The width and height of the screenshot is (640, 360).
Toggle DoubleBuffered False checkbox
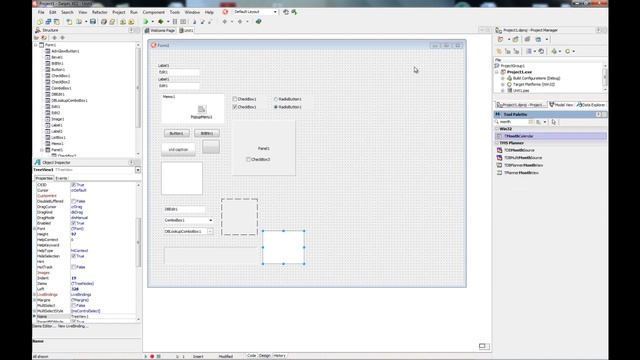74,201
